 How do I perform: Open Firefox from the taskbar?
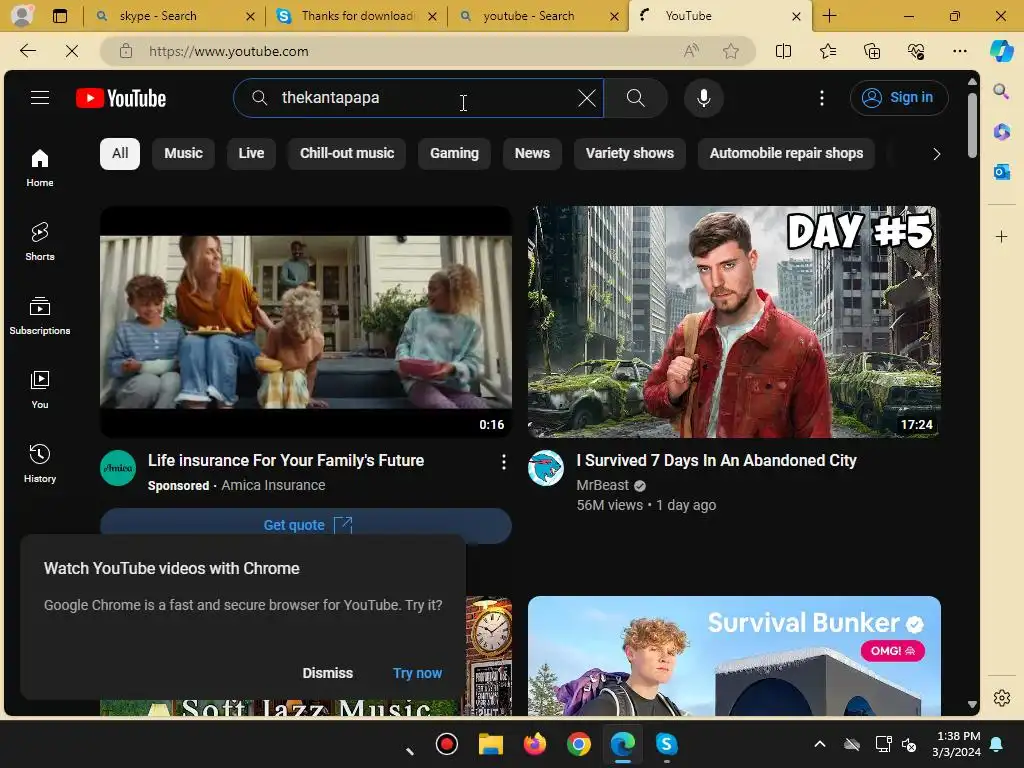535,744
